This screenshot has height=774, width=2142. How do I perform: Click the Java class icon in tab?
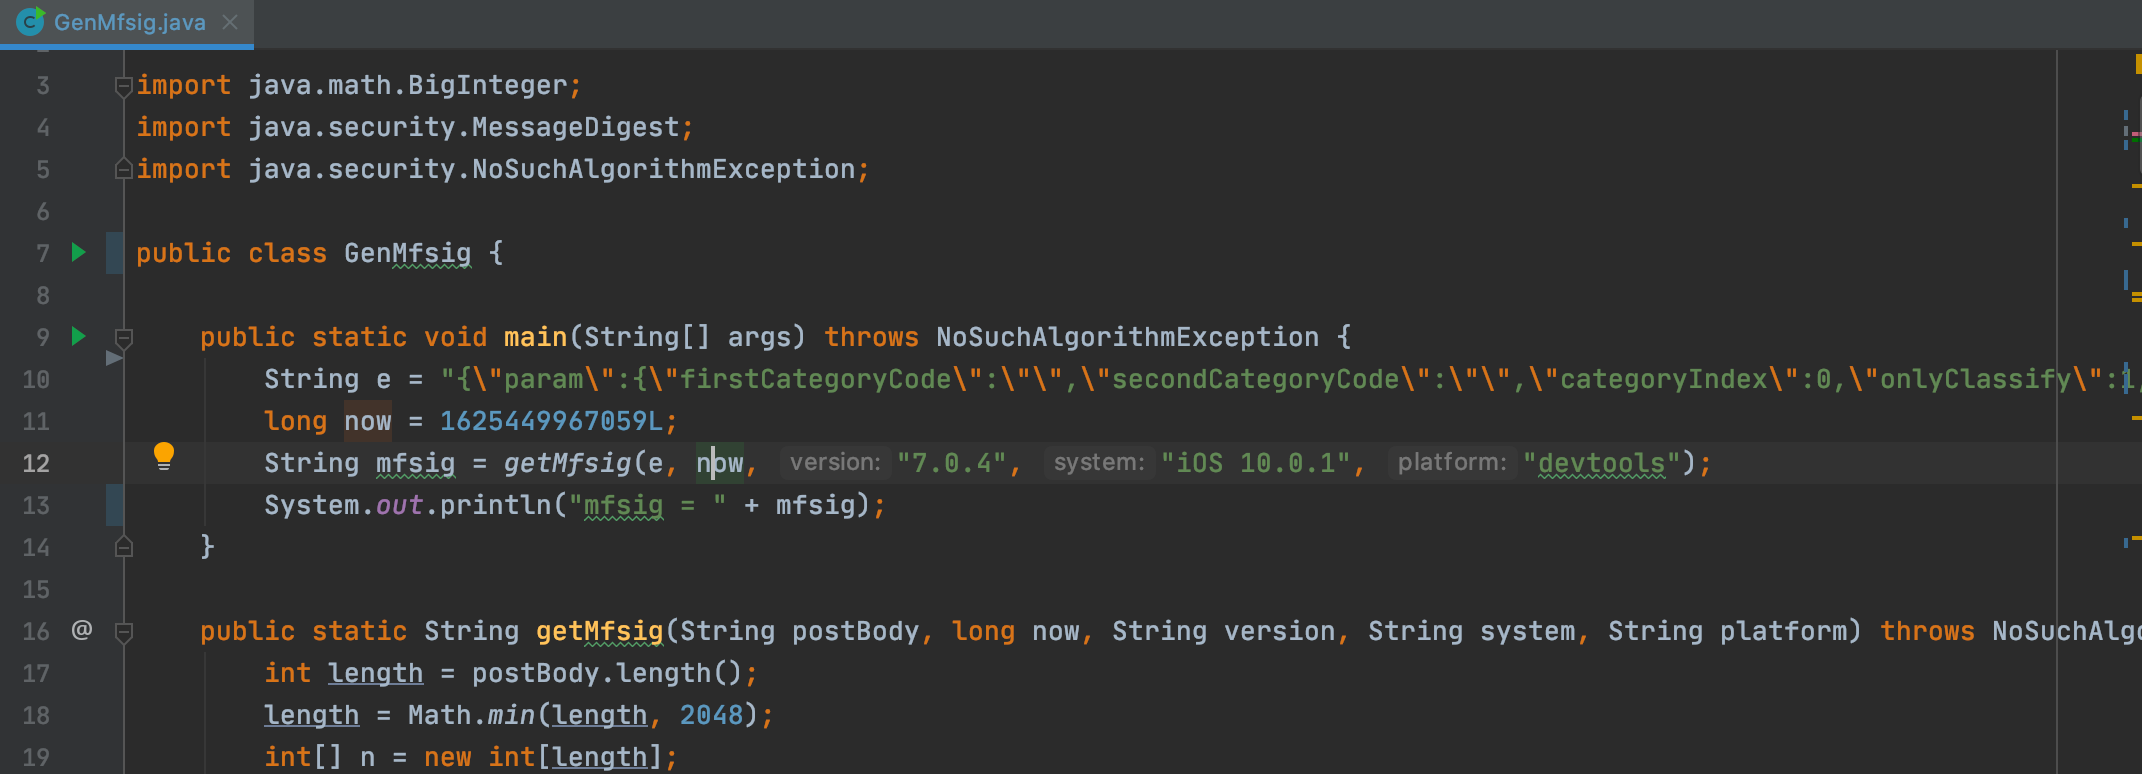point(30,22)
